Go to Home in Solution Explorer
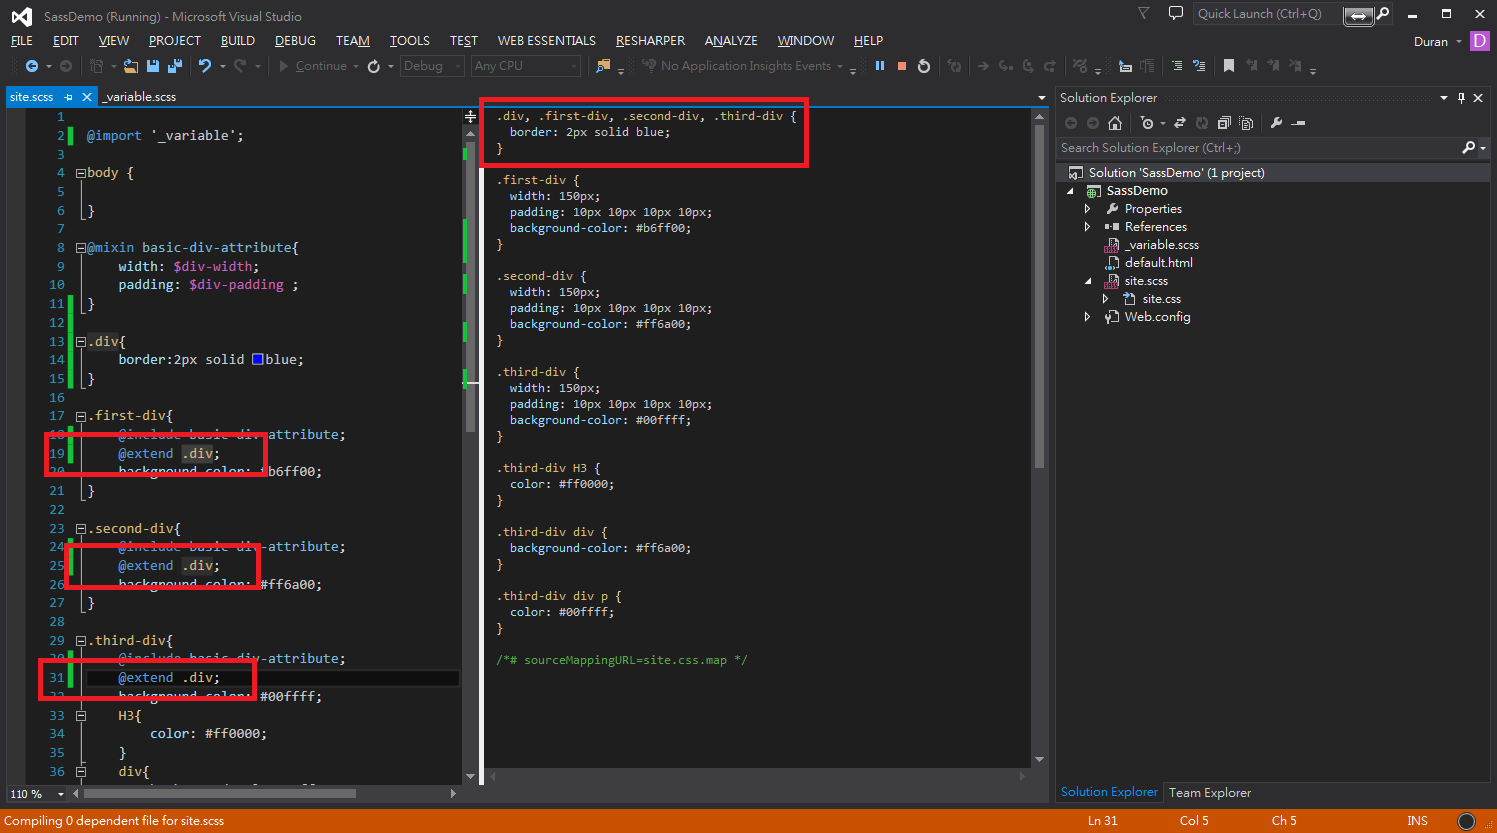The width and height of the screenshot is (1497, 833). [1115, 123]
